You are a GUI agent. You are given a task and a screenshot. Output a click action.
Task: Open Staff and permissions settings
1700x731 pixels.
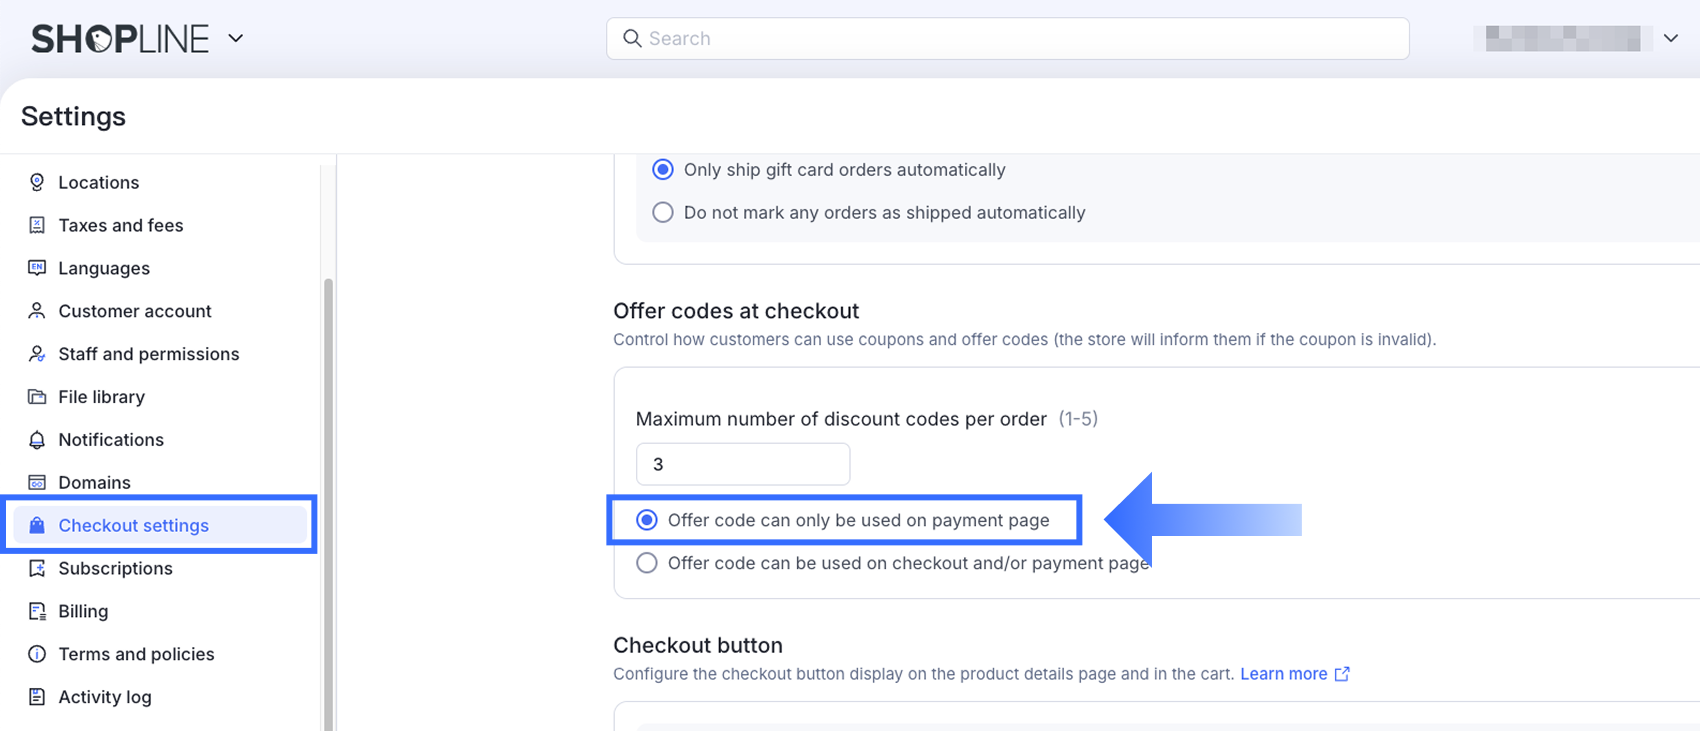pos(148,354)
